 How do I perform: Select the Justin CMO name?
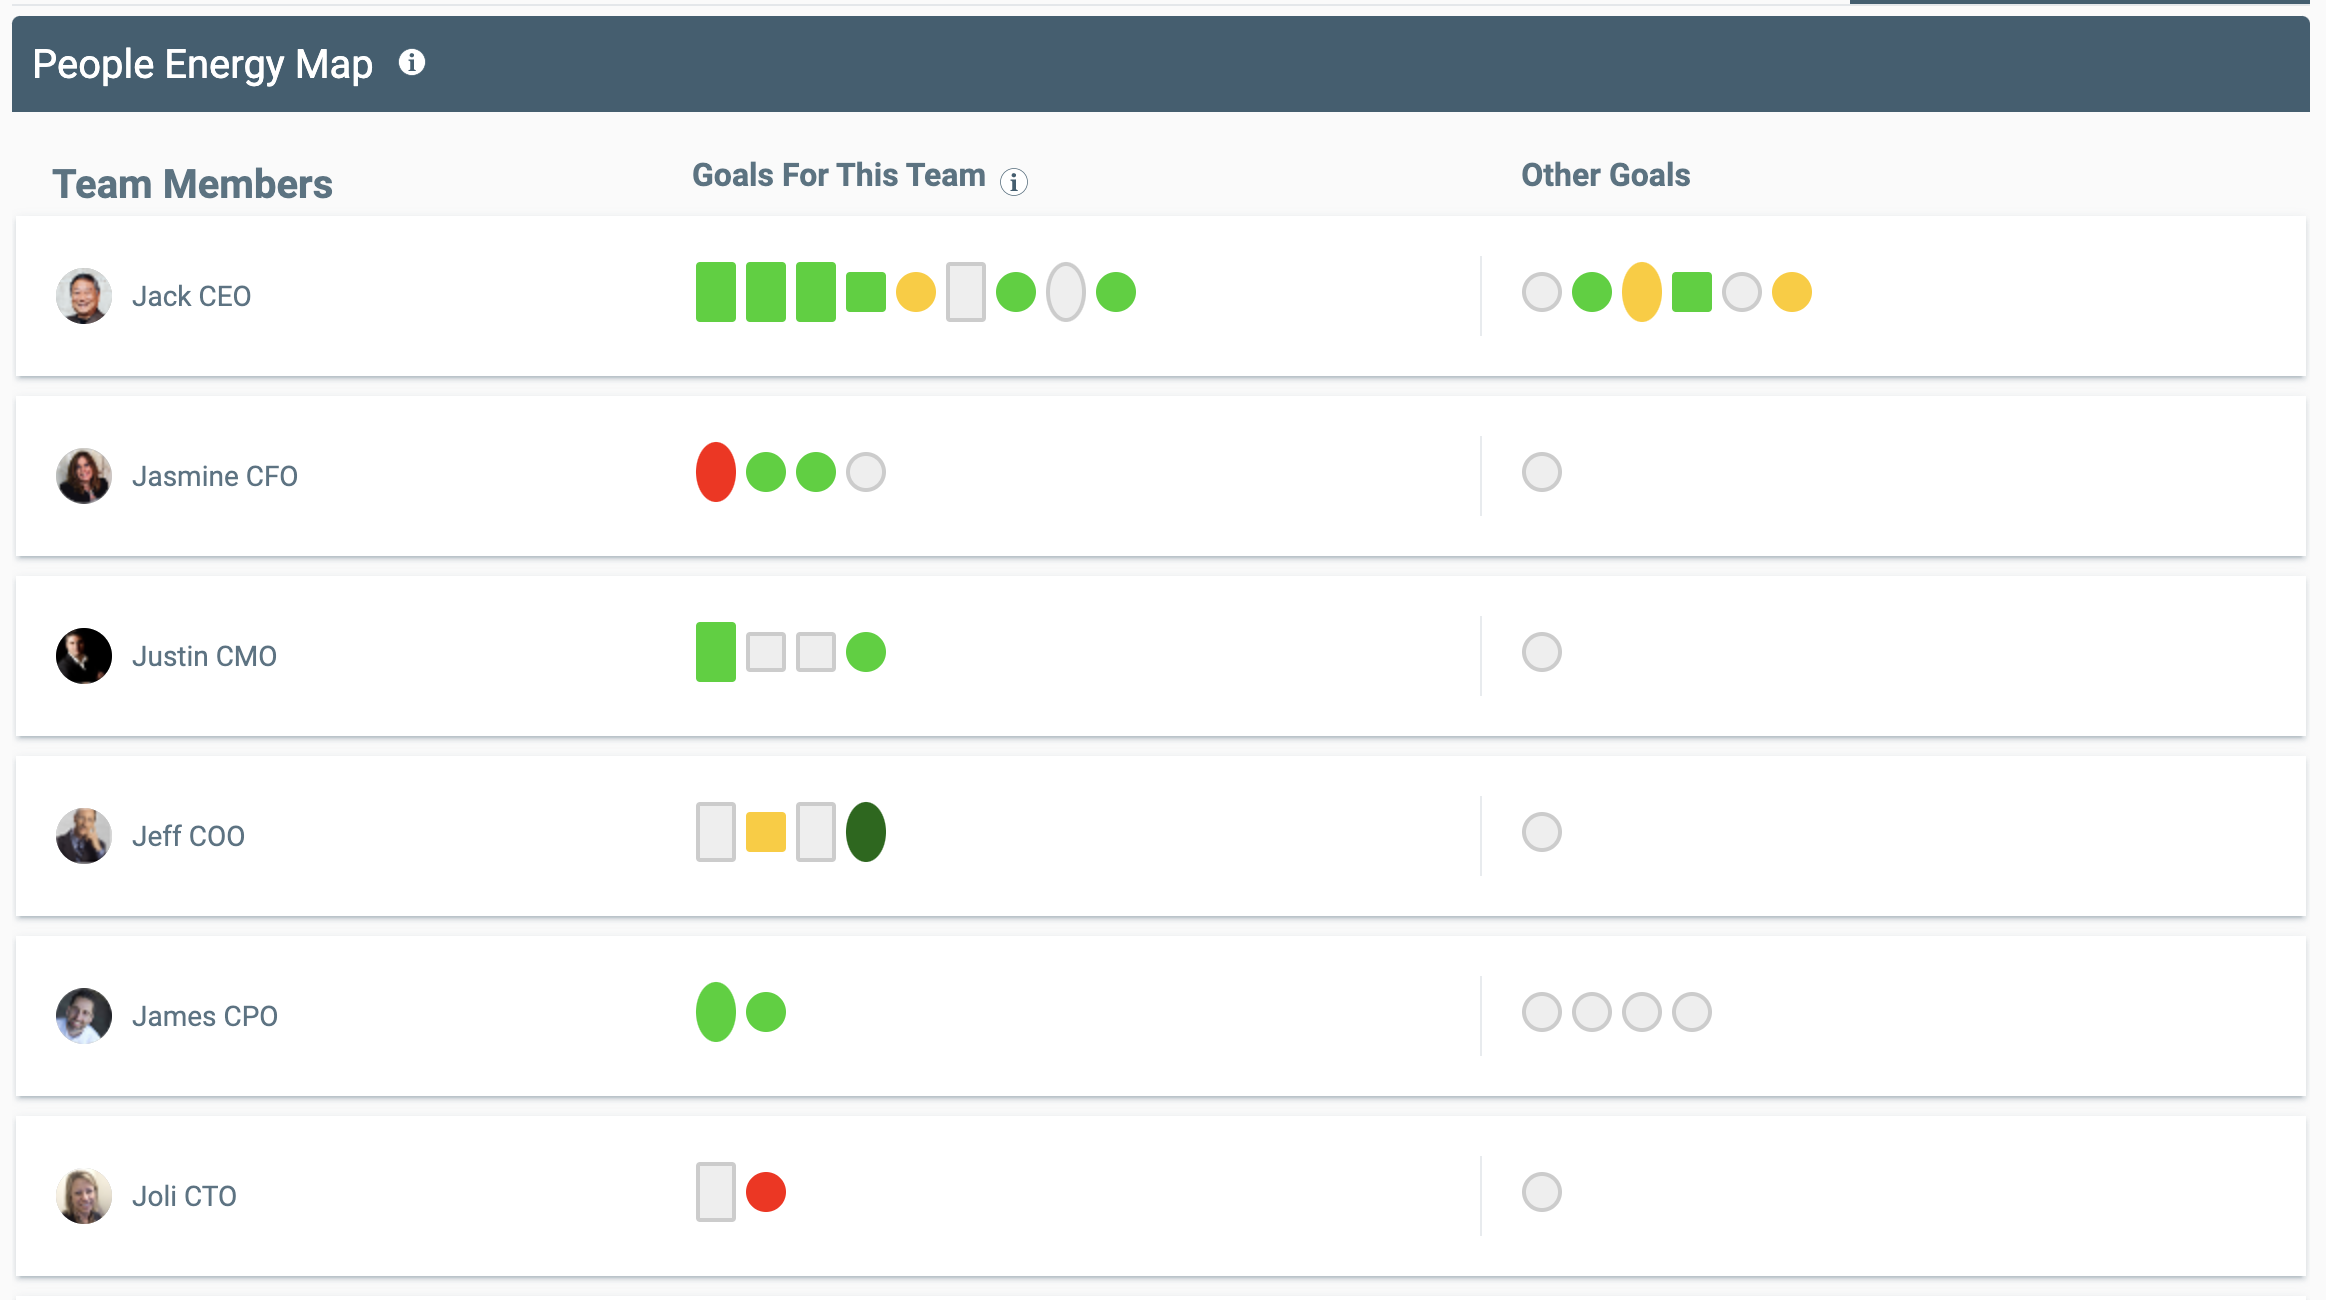click(x=204, y=656)
